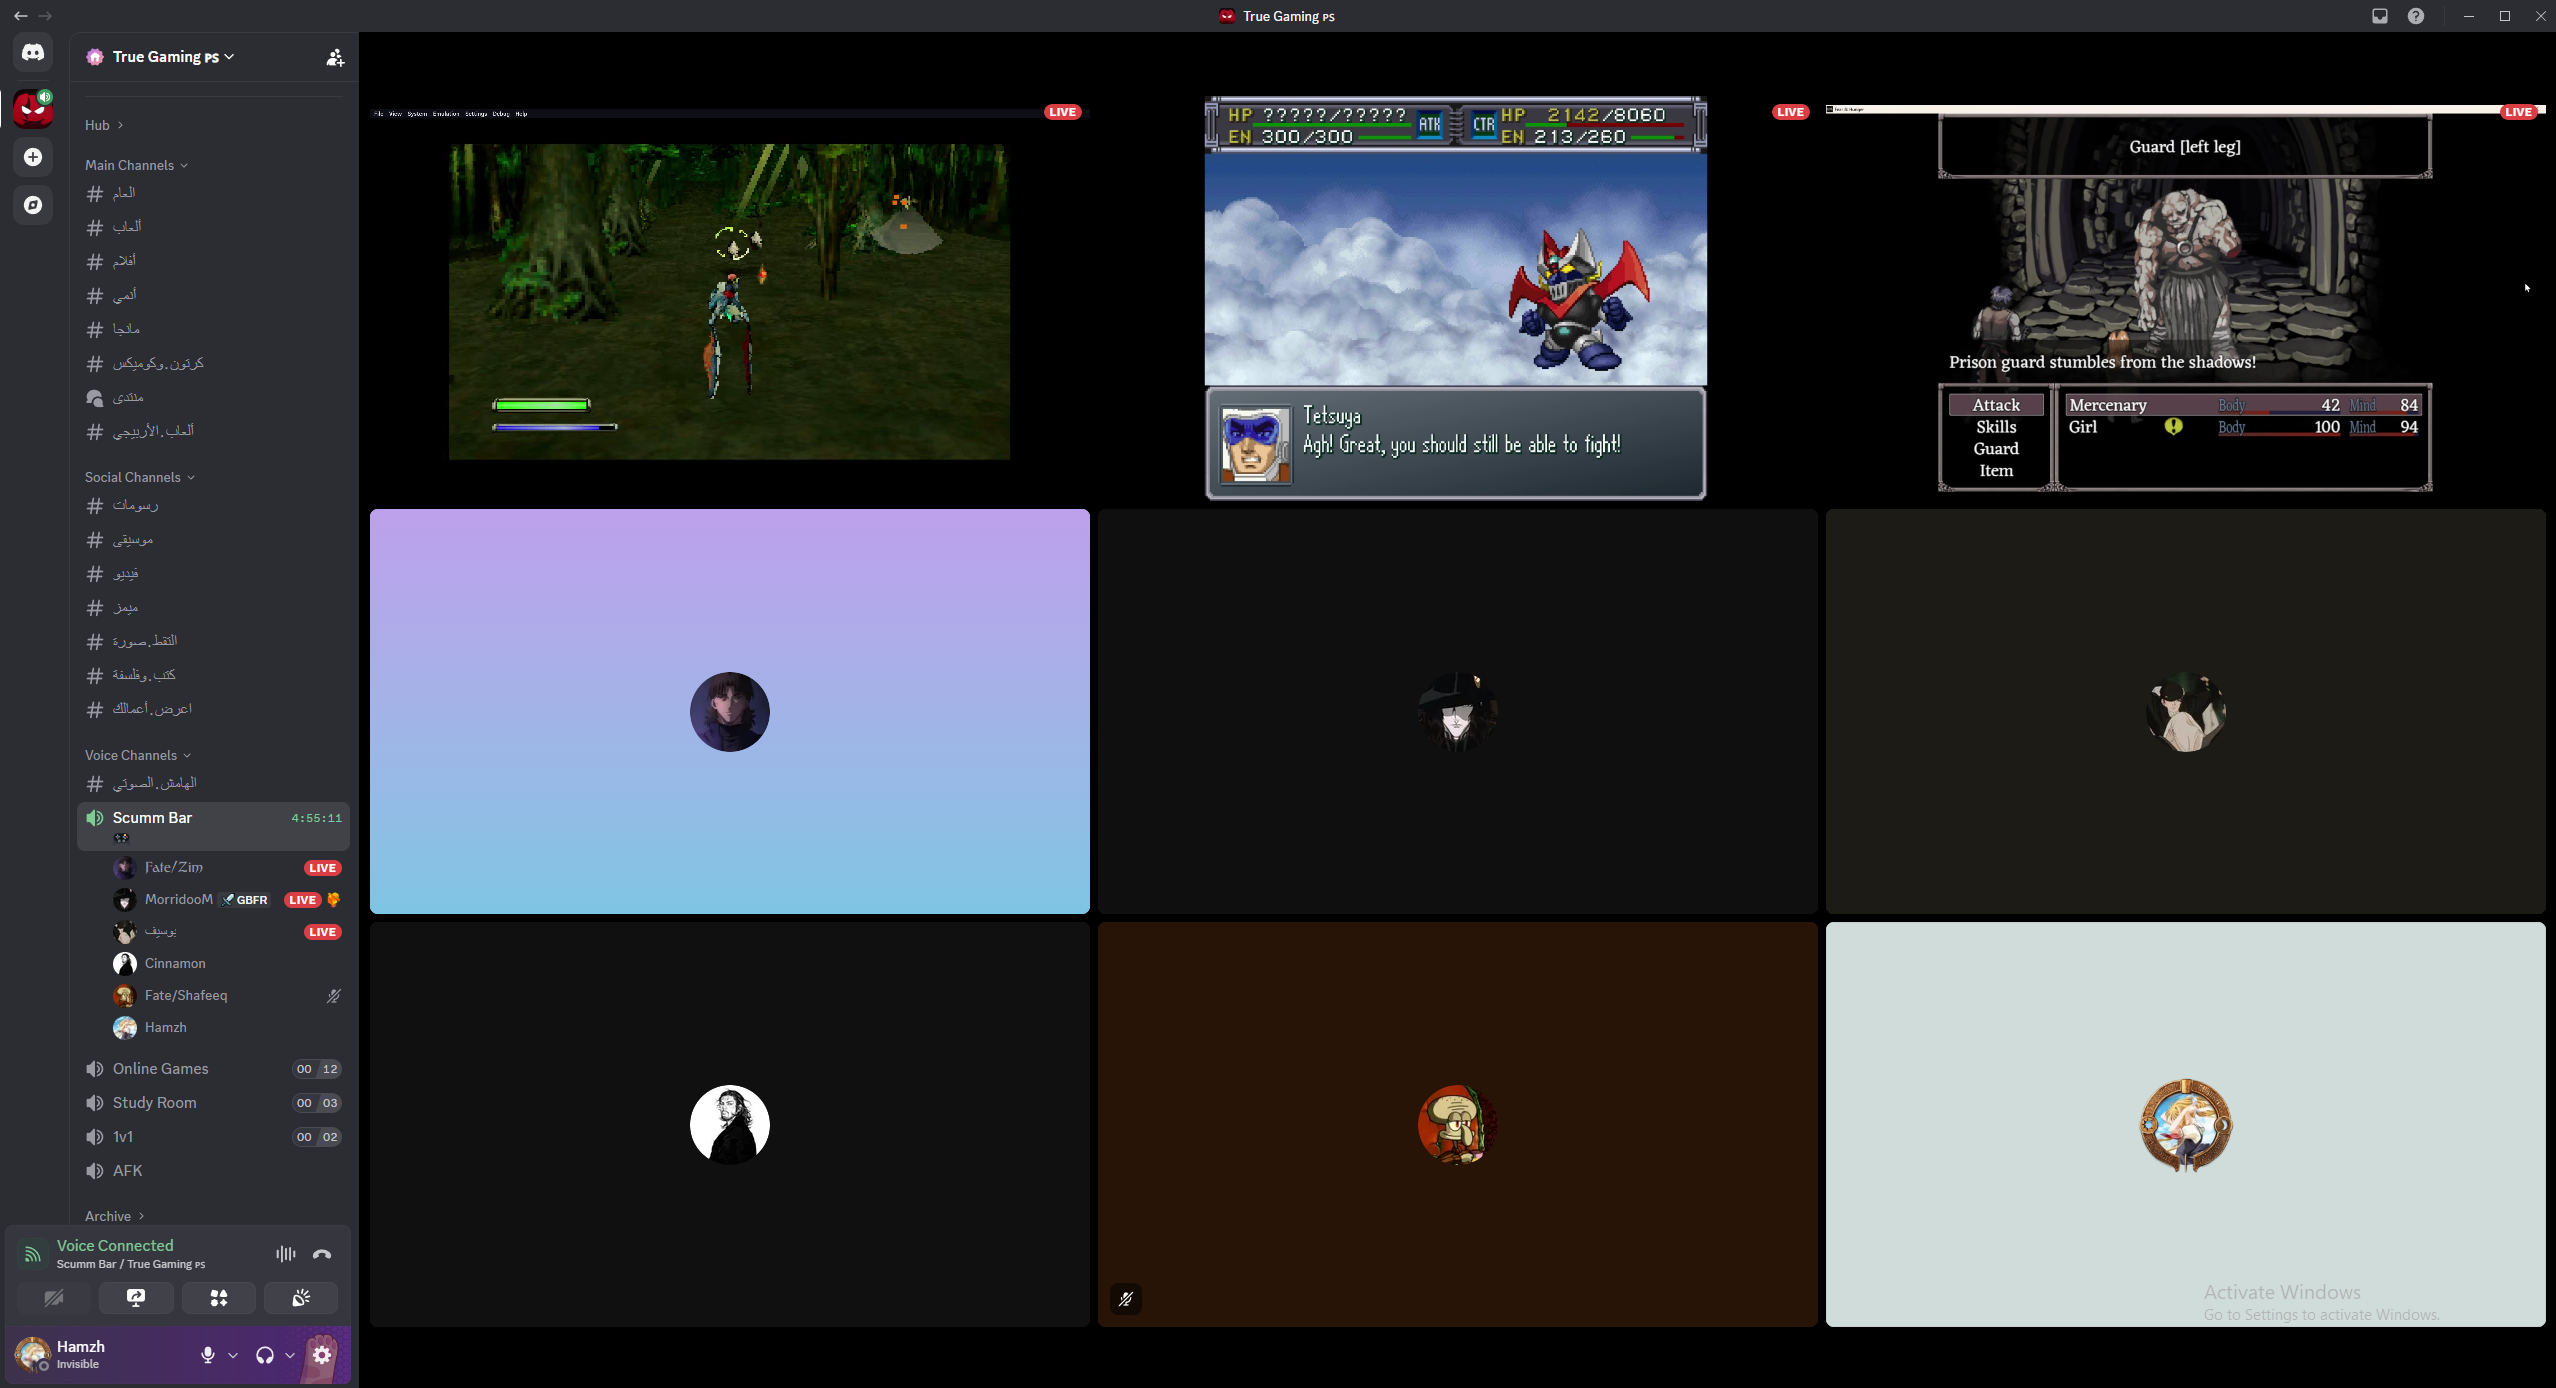The image size is (2556, 1388).
Task: Open the رسومات text channel
Action: [x=214, y=506]
